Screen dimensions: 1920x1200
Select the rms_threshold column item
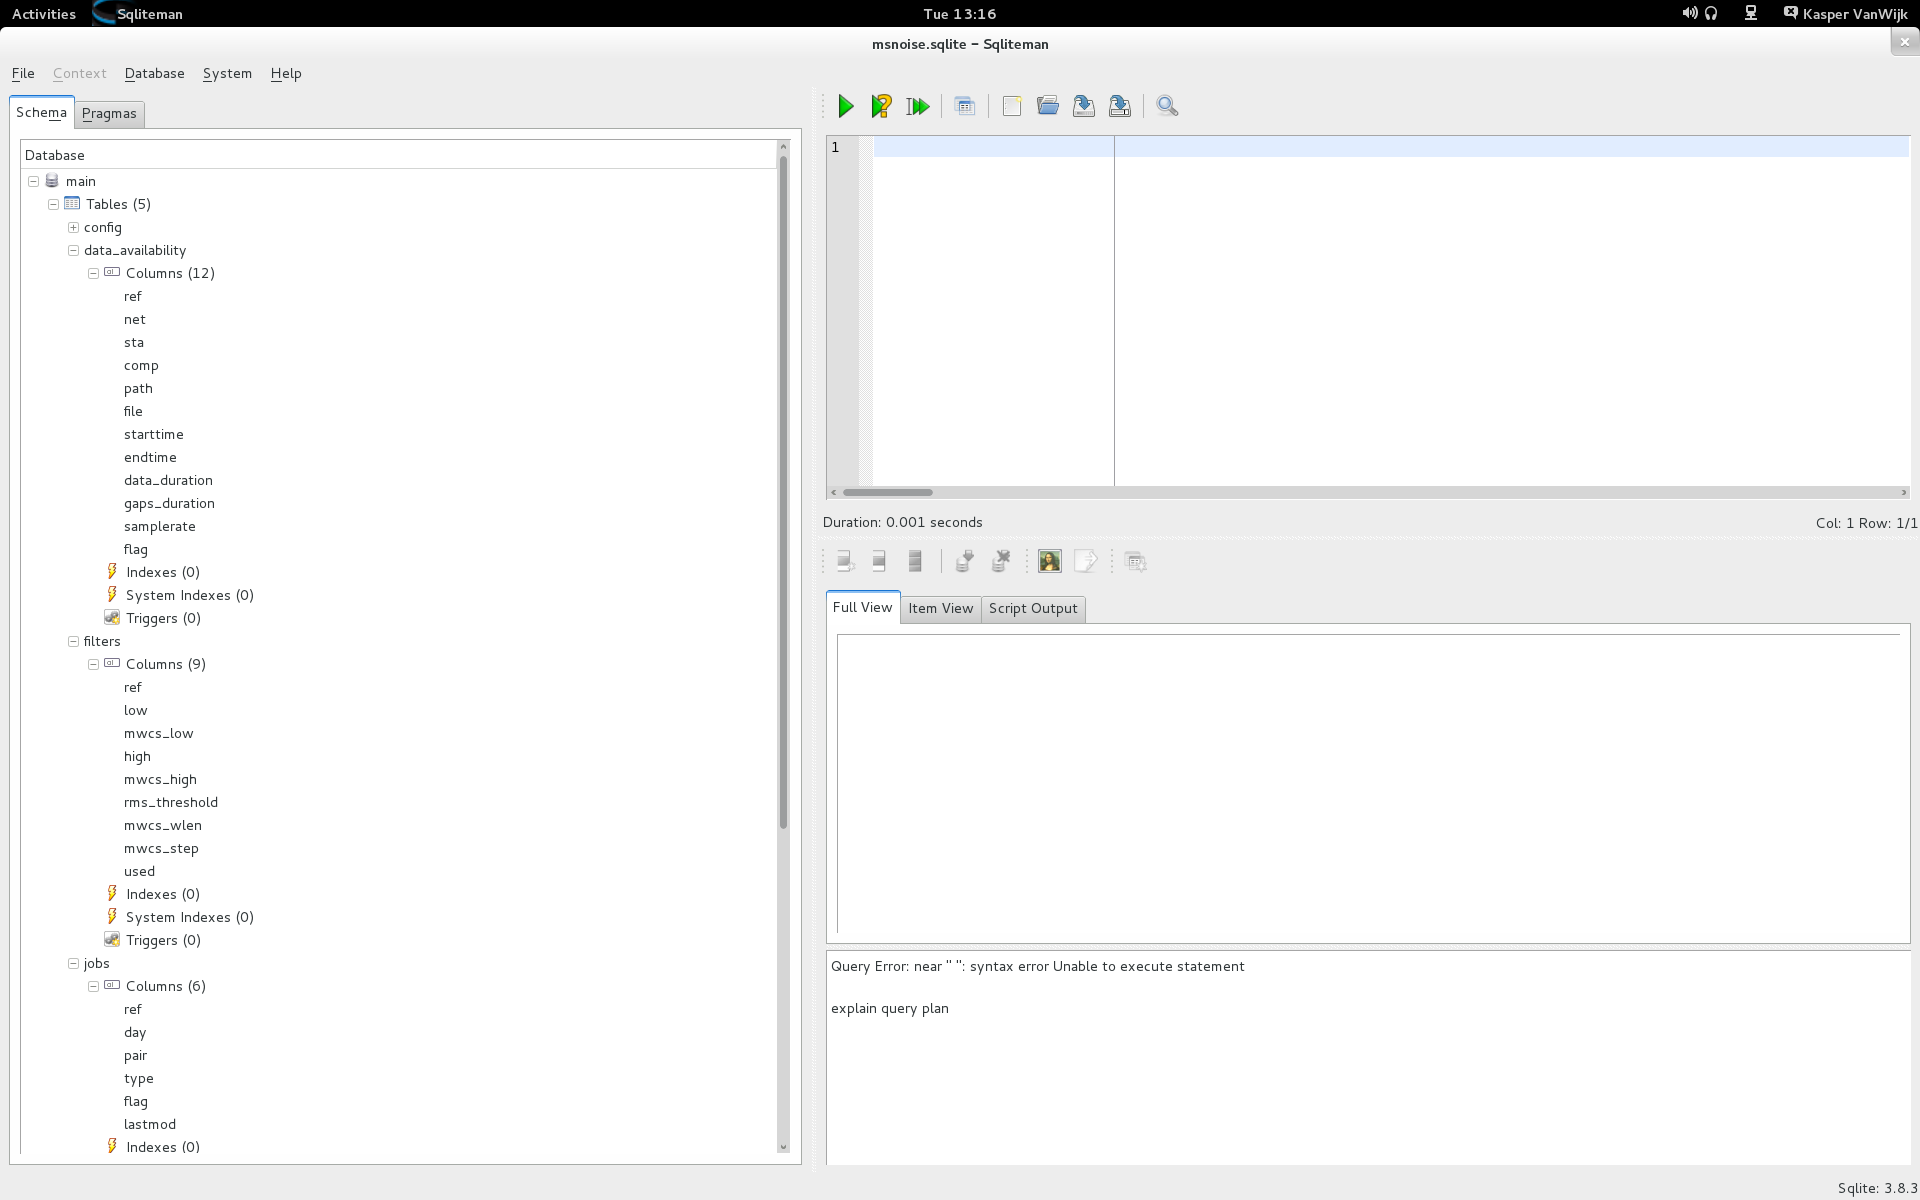[171, 802]
